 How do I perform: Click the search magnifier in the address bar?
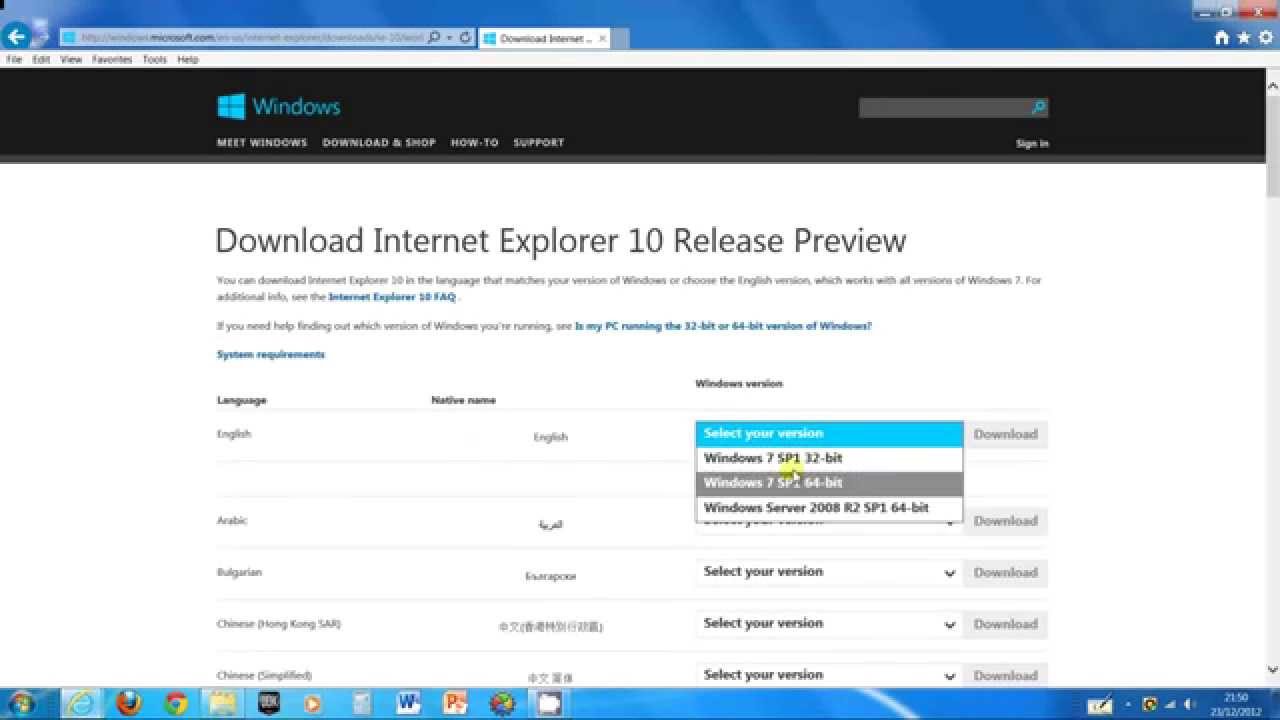(434, 38)
